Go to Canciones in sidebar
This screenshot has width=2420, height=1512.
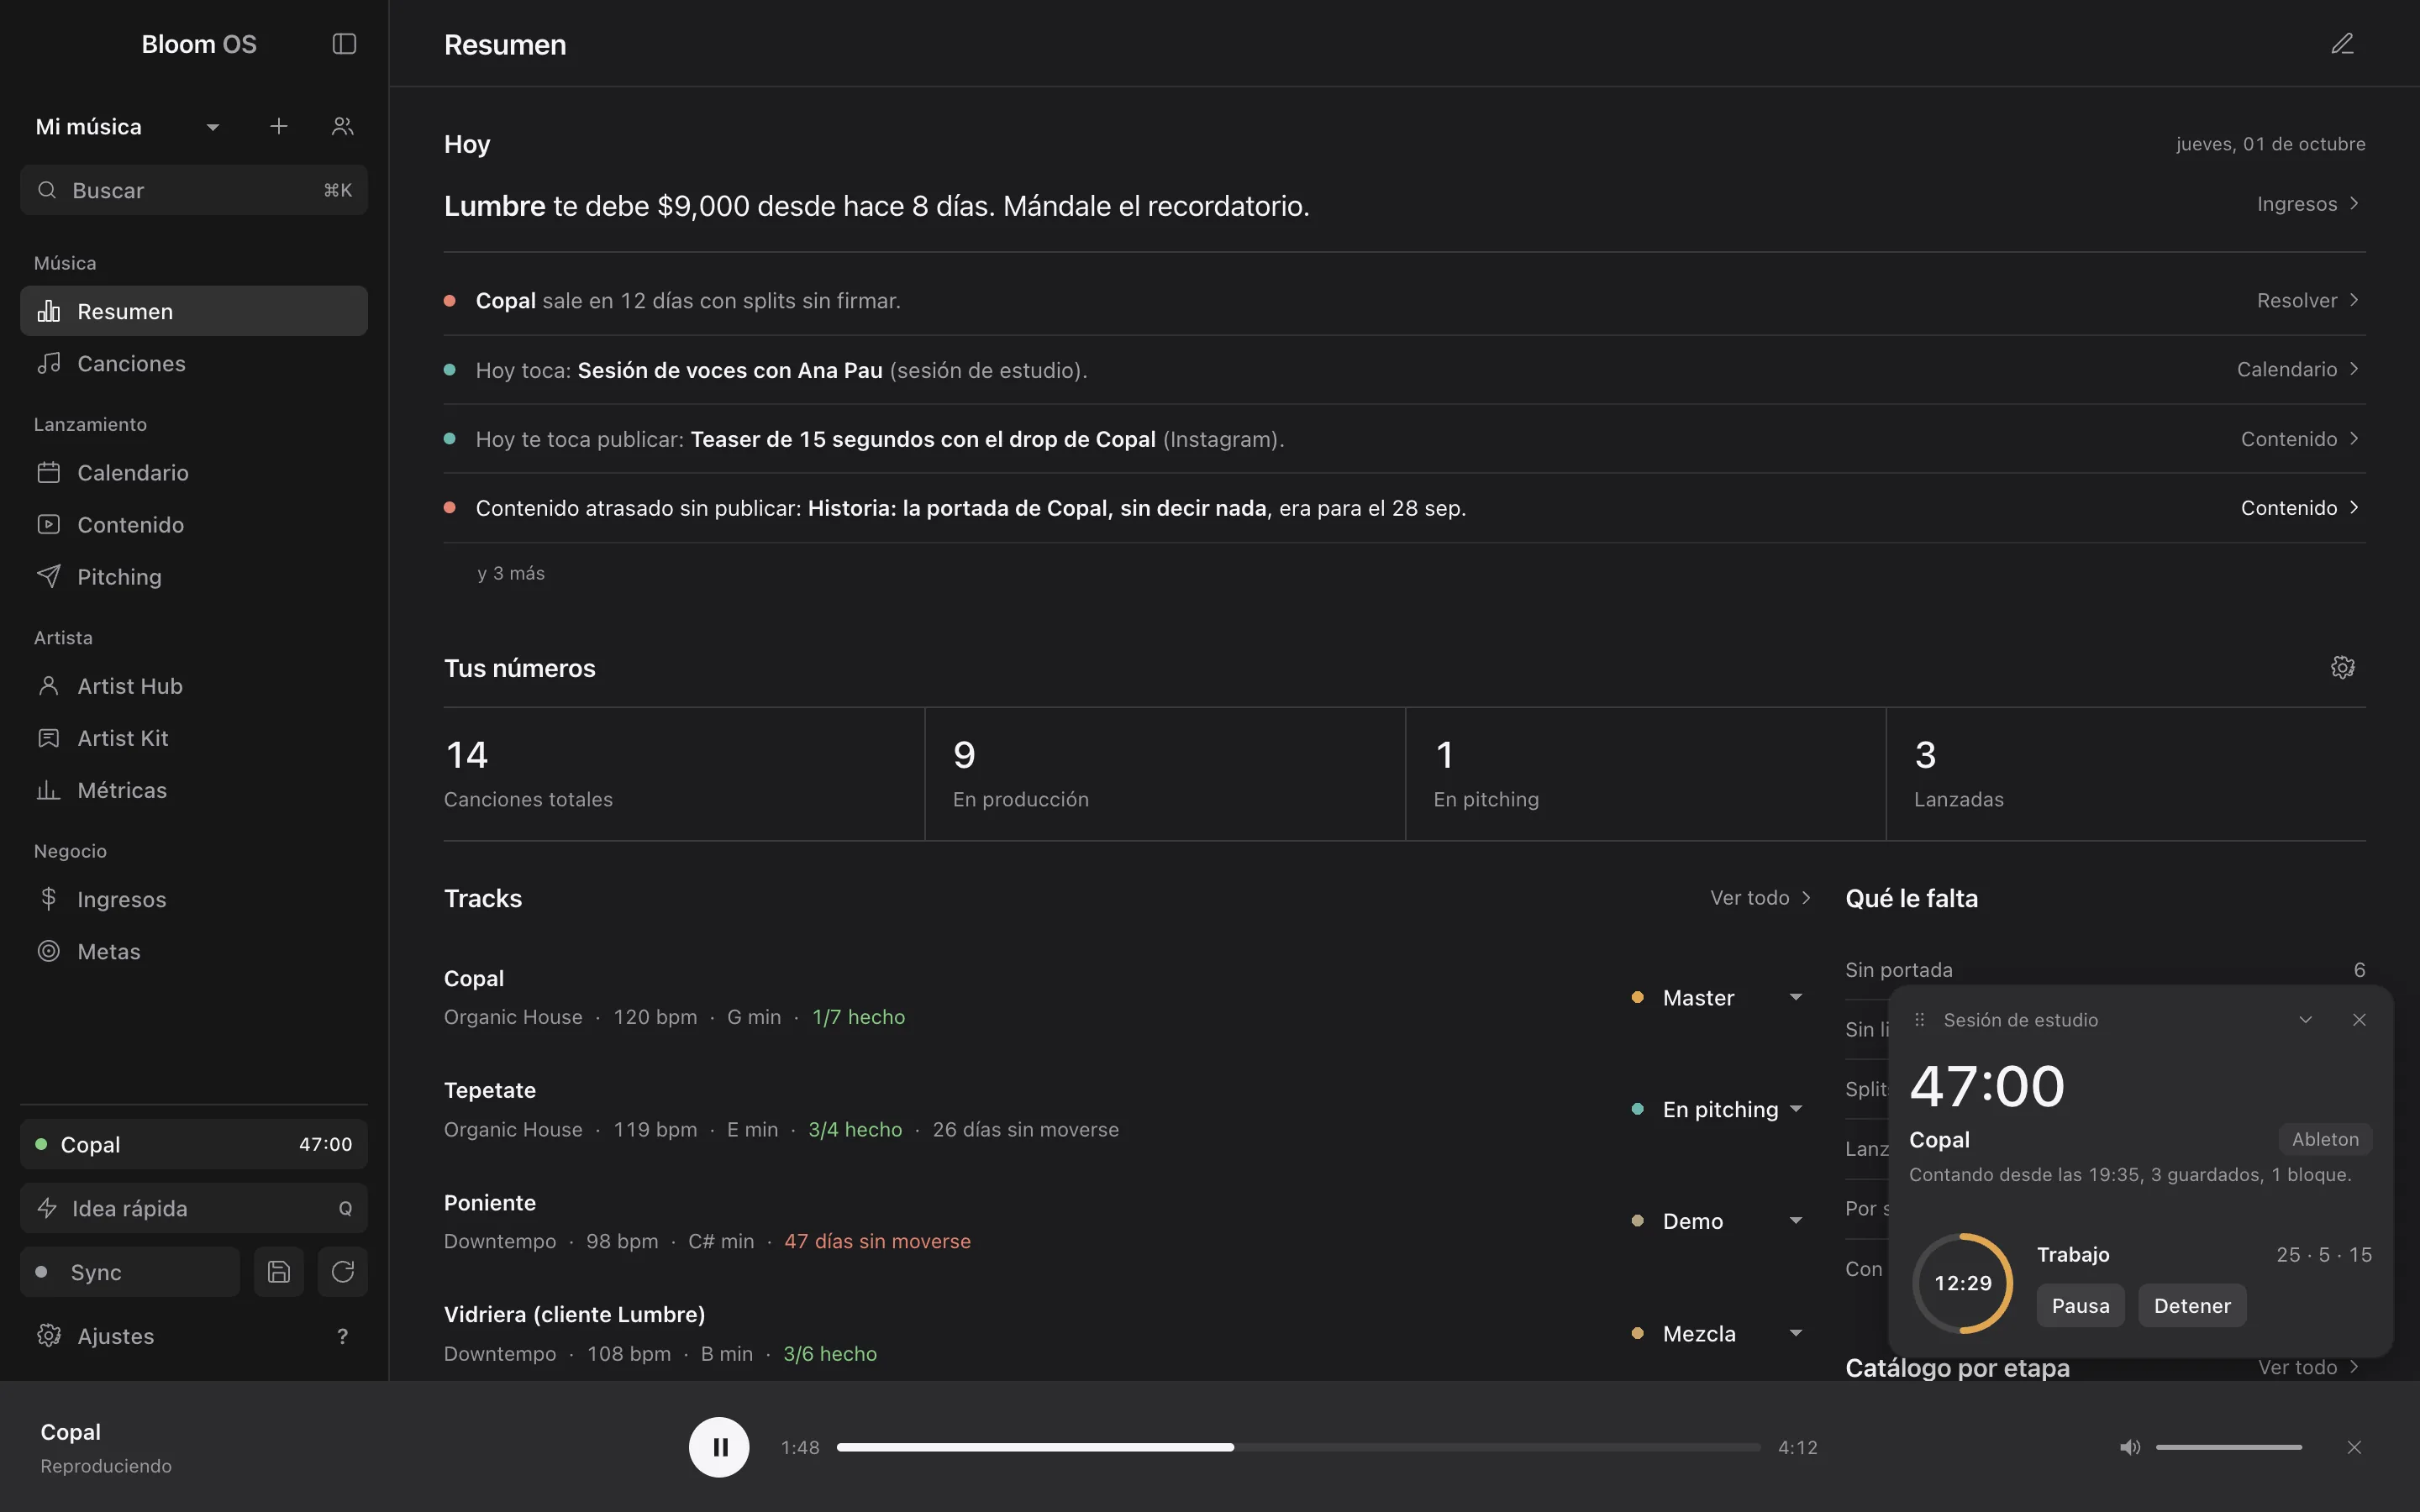pos(194,363)
